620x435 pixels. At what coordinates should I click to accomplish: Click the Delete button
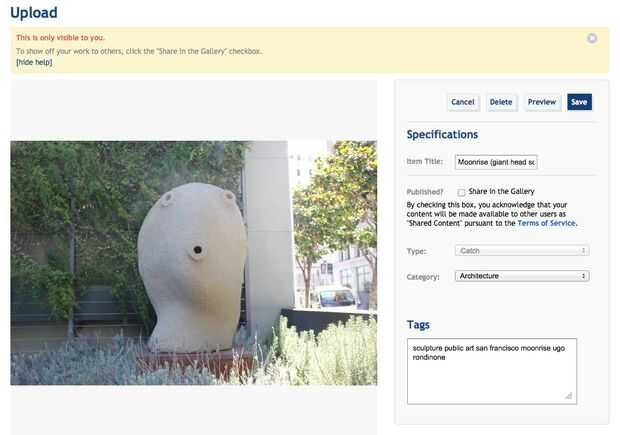pyautogui.click(x=501, y=102)
